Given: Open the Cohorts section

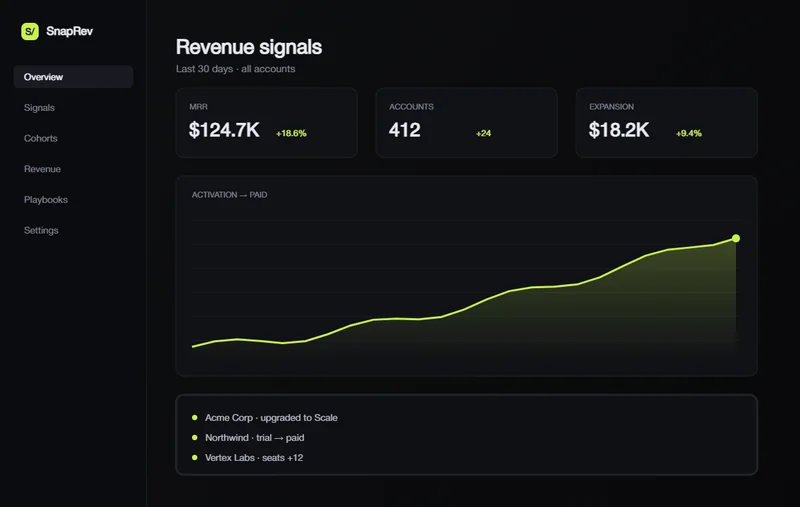Looking at the screenshot, I should (41, 138).
